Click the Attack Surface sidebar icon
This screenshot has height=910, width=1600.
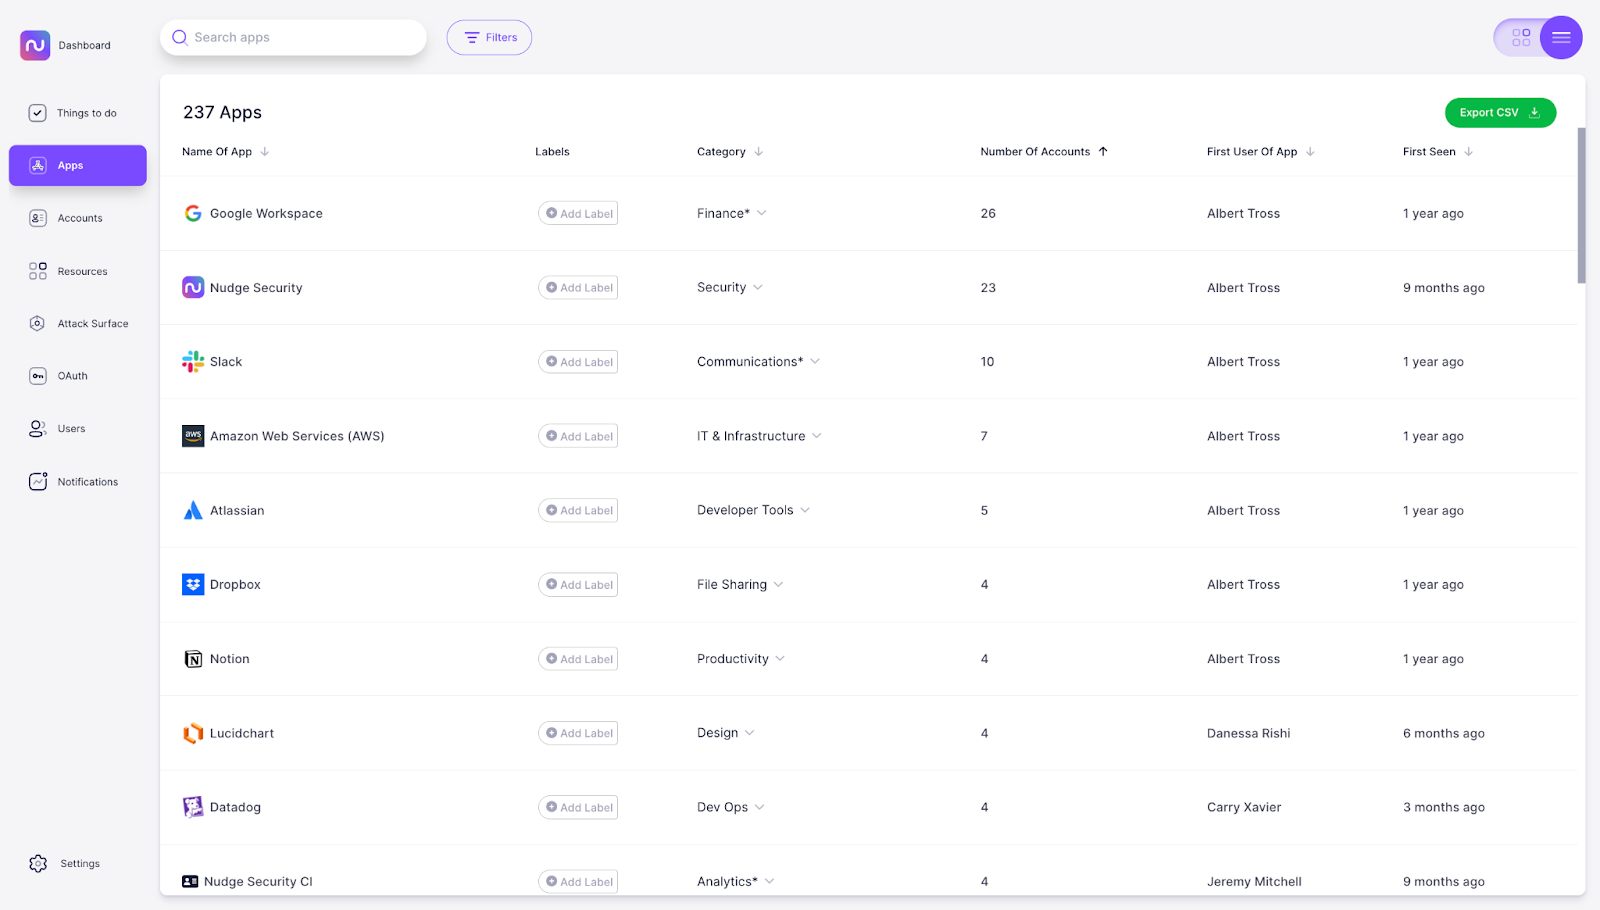pos(38,323)
